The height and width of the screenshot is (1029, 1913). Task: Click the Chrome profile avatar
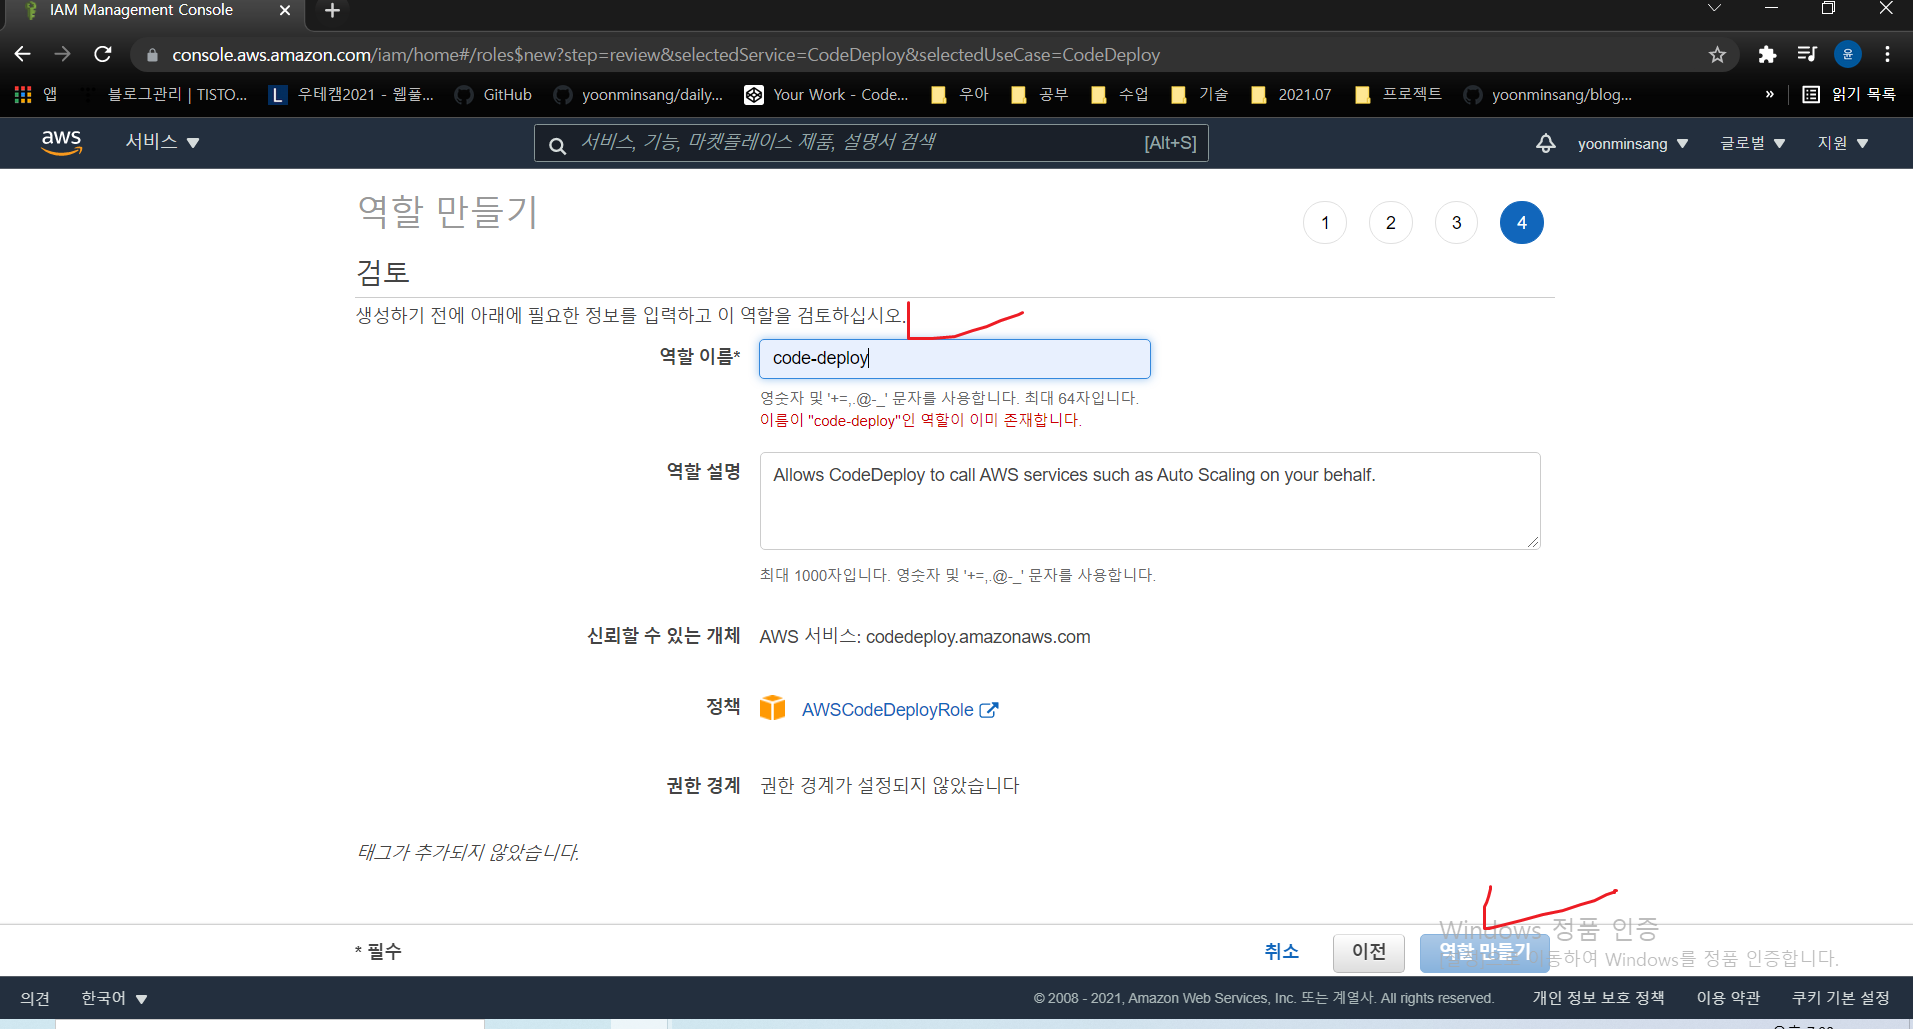coord(1847,54)
